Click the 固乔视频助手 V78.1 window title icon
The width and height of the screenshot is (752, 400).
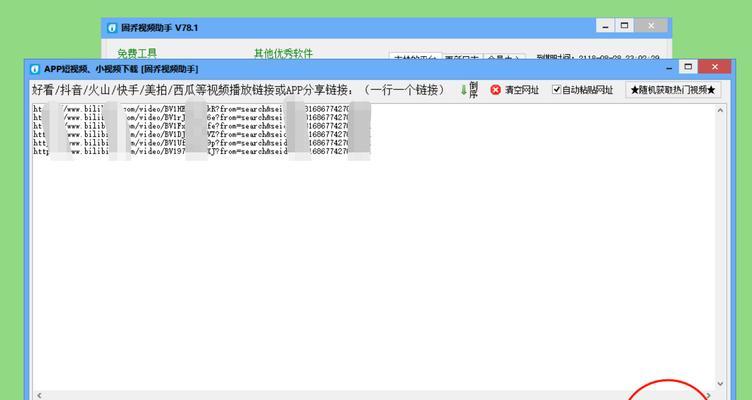(112, 28)
